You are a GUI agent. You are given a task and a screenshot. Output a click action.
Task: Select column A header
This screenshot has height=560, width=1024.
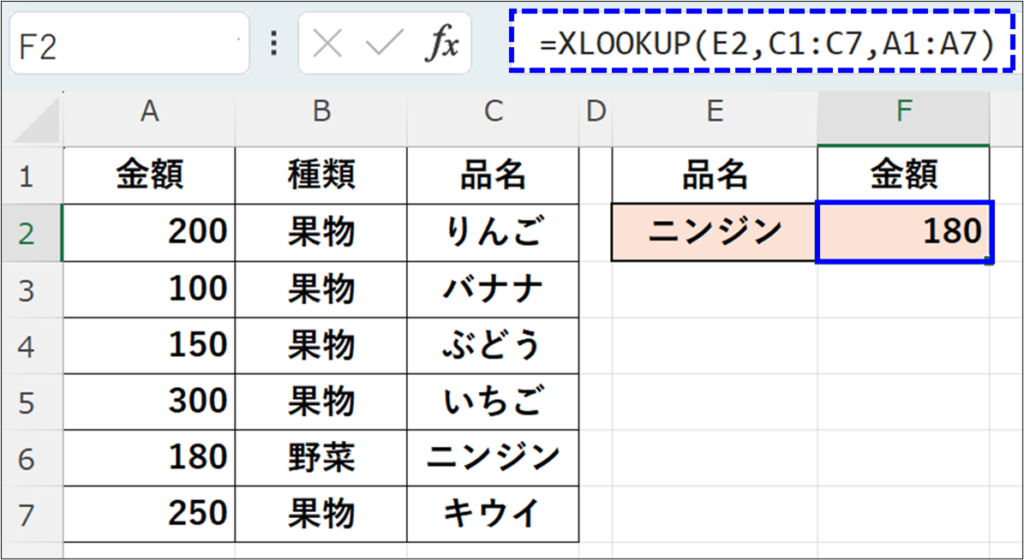click(x=149, y=113)
